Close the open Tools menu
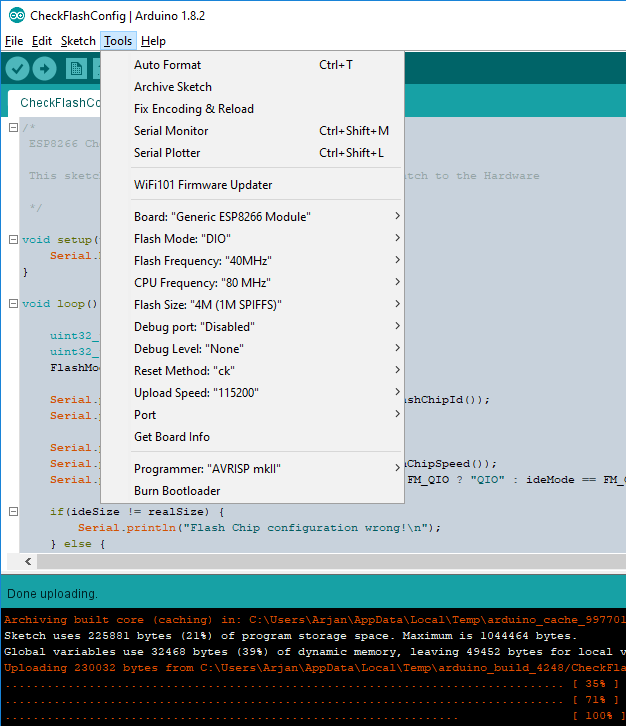The height and width of the screenshot is (726, 626). (x=118, y=41)
